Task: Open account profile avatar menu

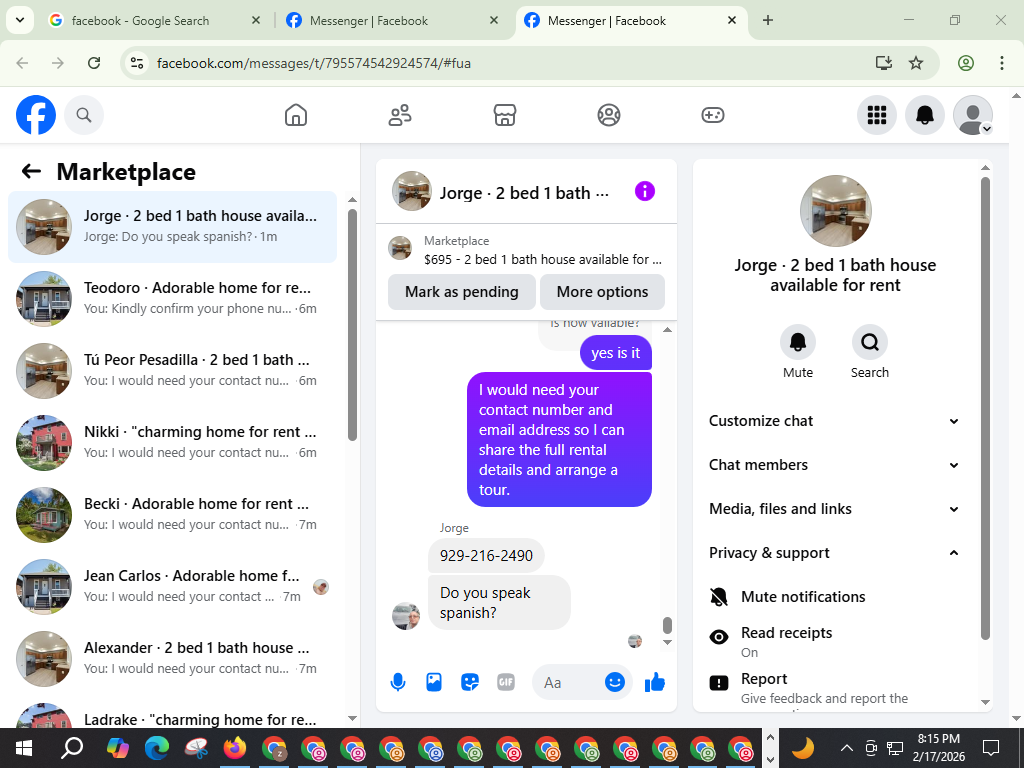Action: pyautogui.click(x=973, y=115)
